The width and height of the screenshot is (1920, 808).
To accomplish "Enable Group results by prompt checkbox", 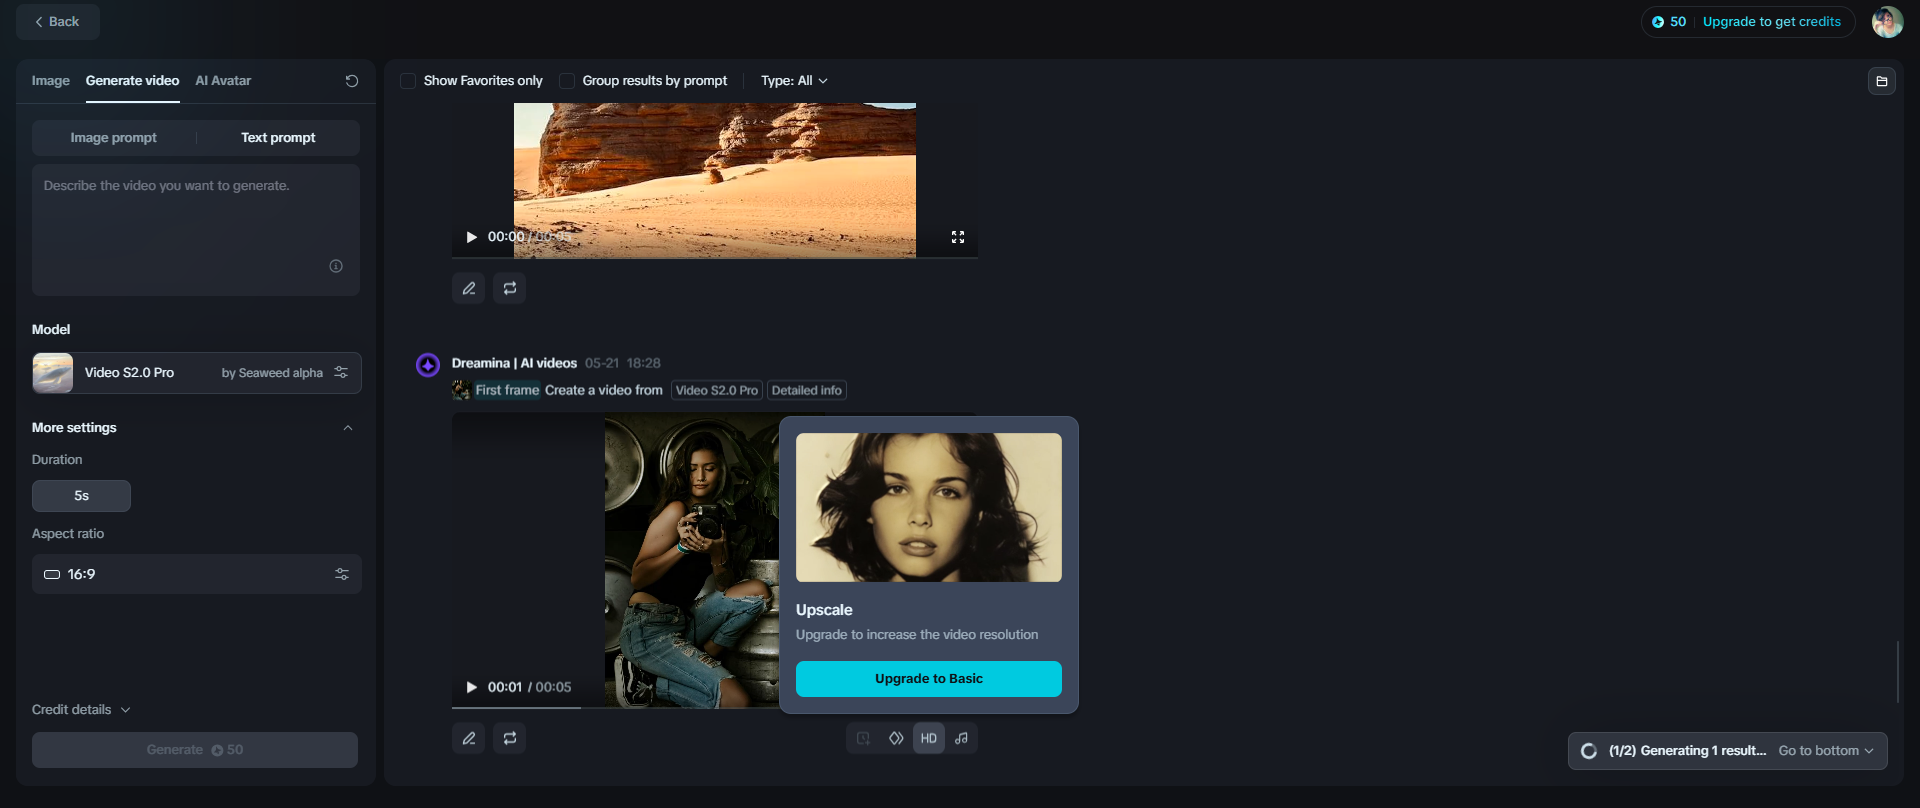I will (x=567, y=81).
